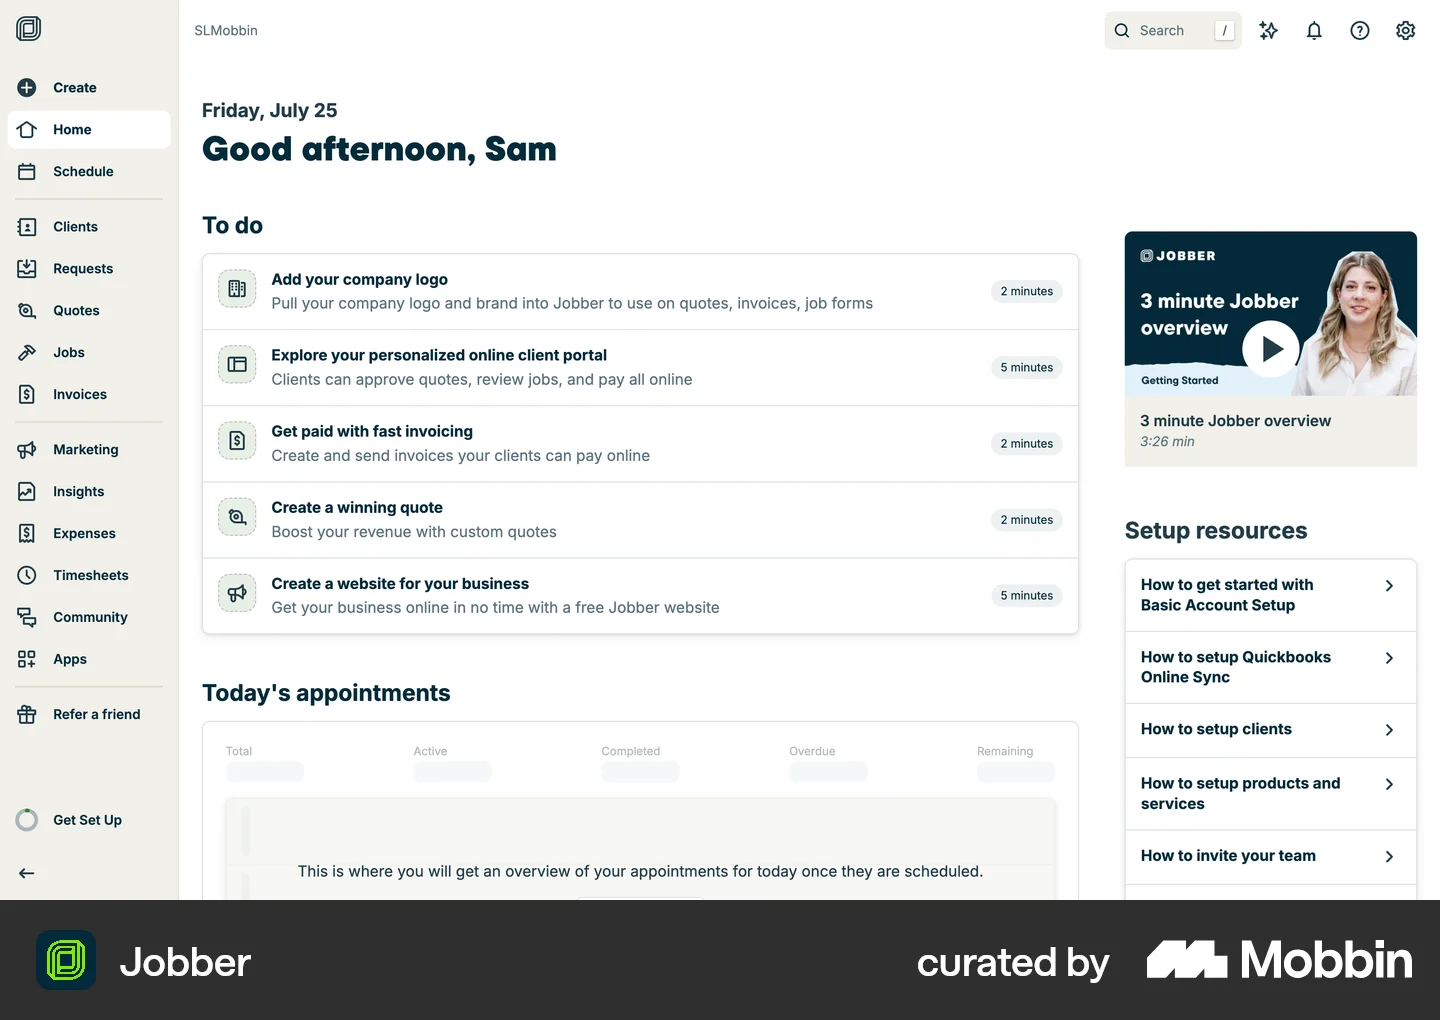
Task: Click the Search field in the top bar
Action: coord(1173,31)
